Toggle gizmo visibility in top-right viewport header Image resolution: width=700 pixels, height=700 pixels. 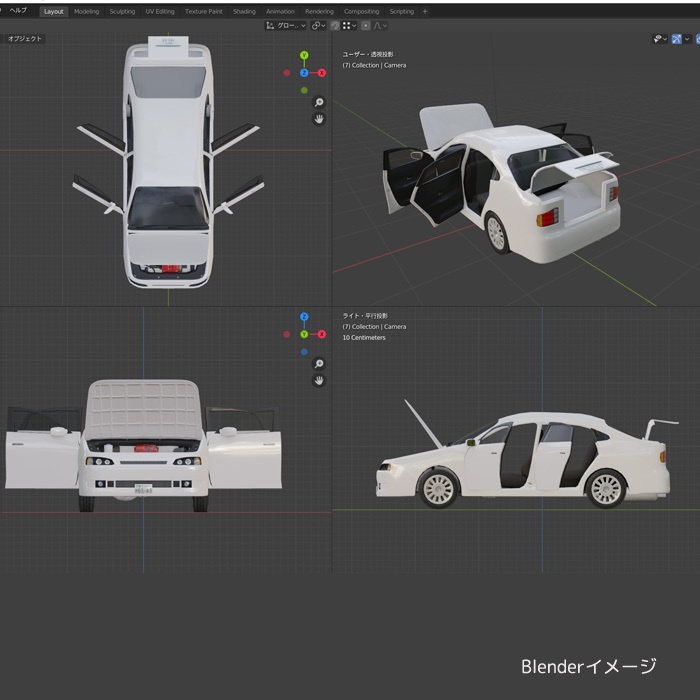[677, 39]
